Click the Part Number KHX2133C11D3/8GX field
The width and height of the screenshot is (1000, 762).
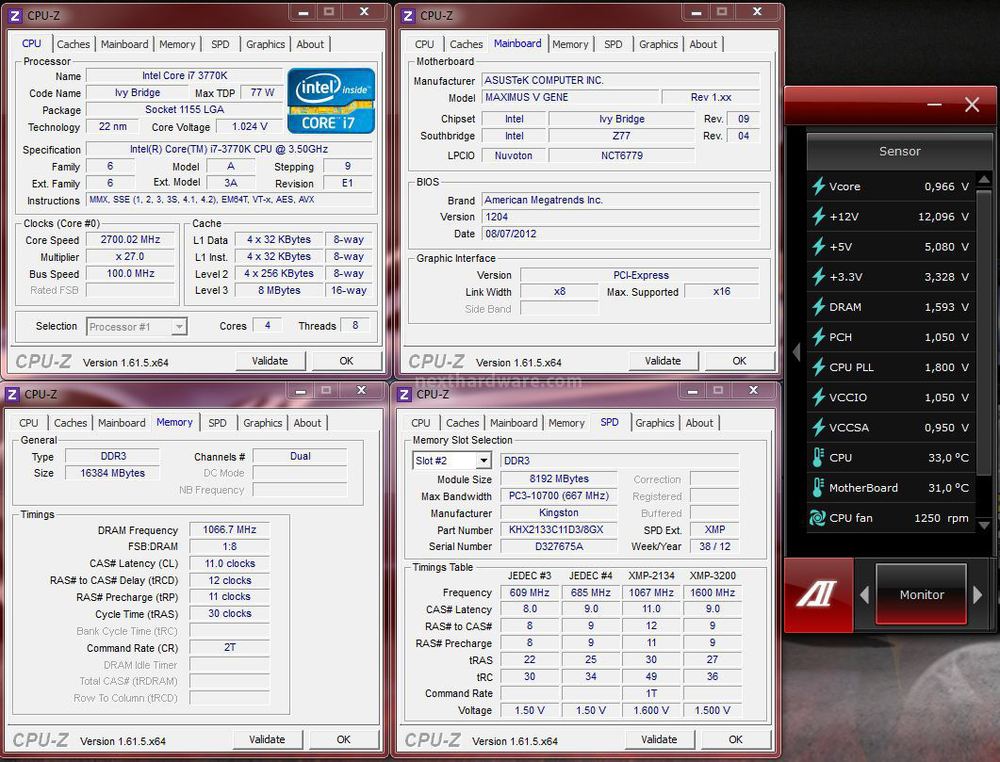tap(559, 529)
